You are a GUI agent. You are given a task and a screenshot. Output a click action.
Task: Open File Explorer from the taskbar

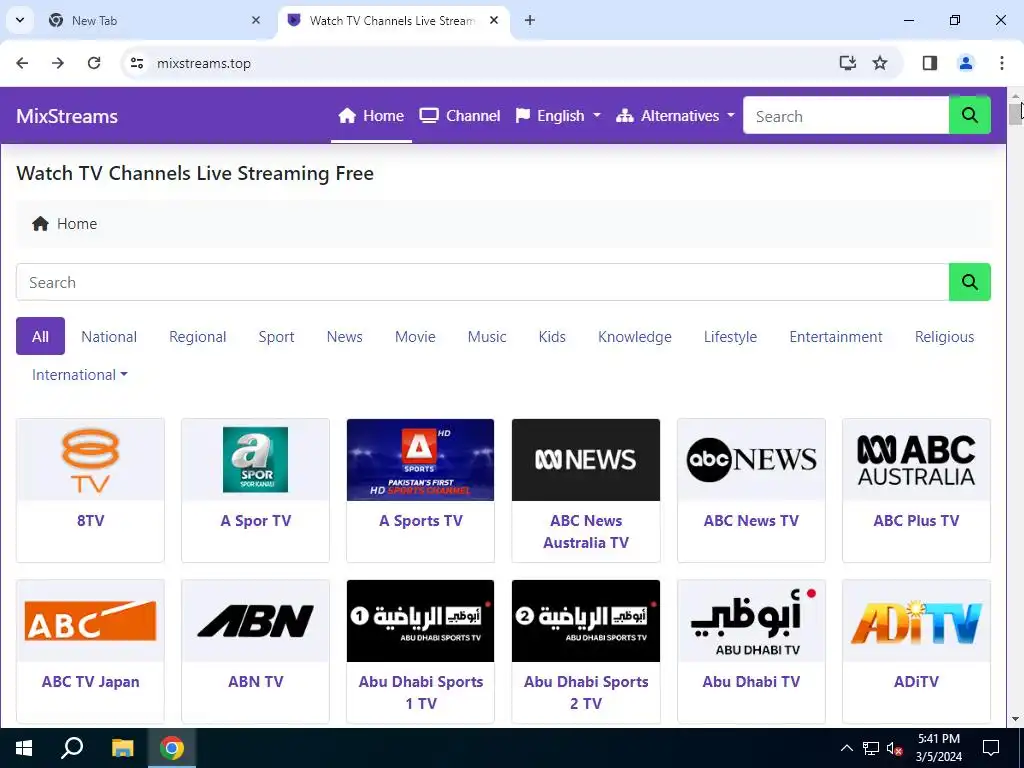pos(122,748)
